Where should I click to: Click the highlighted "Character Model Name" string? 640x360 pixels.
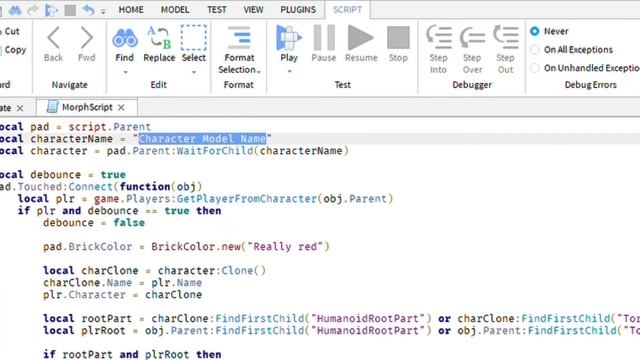tap(202, 139)
